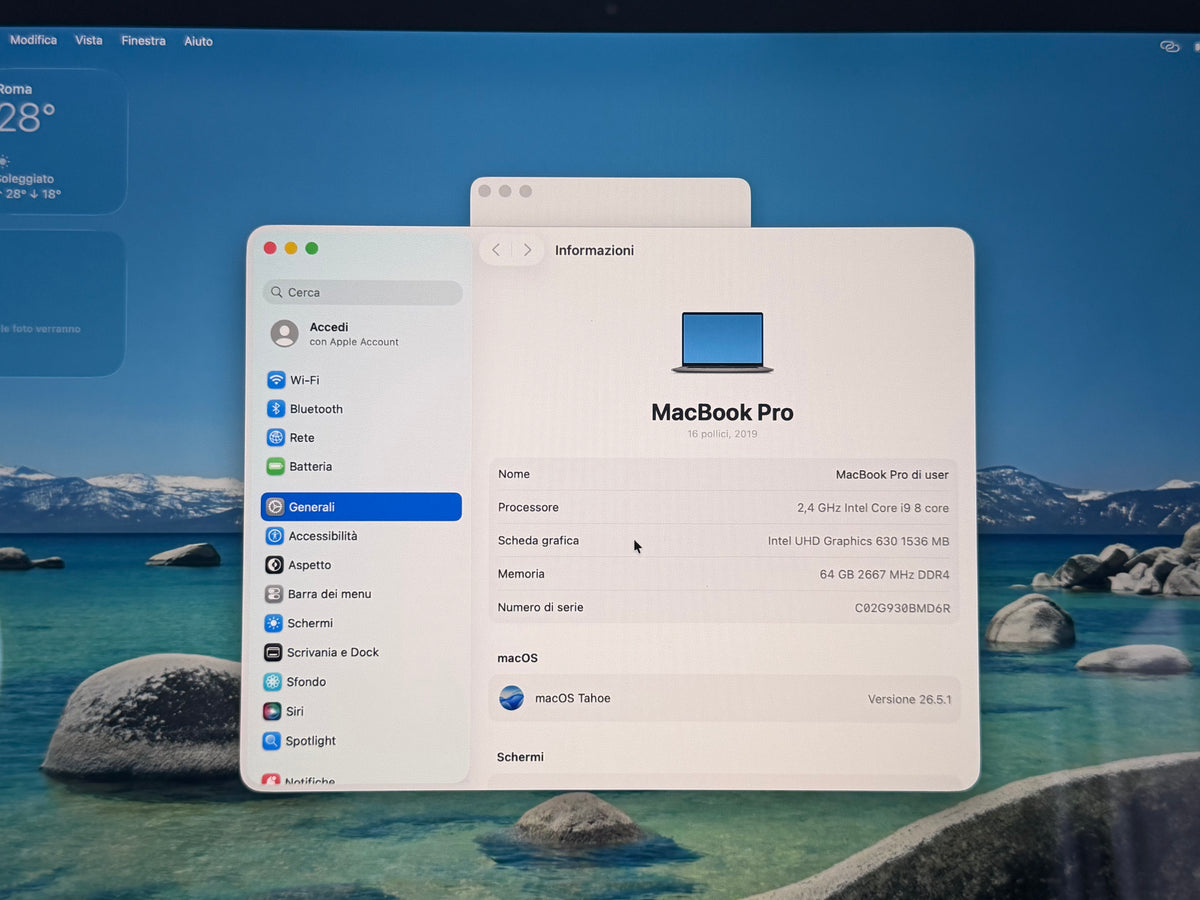Click Intel UHD Graphics 630 1536 MB text
1200x900 pixels.
tap(858, 541)
